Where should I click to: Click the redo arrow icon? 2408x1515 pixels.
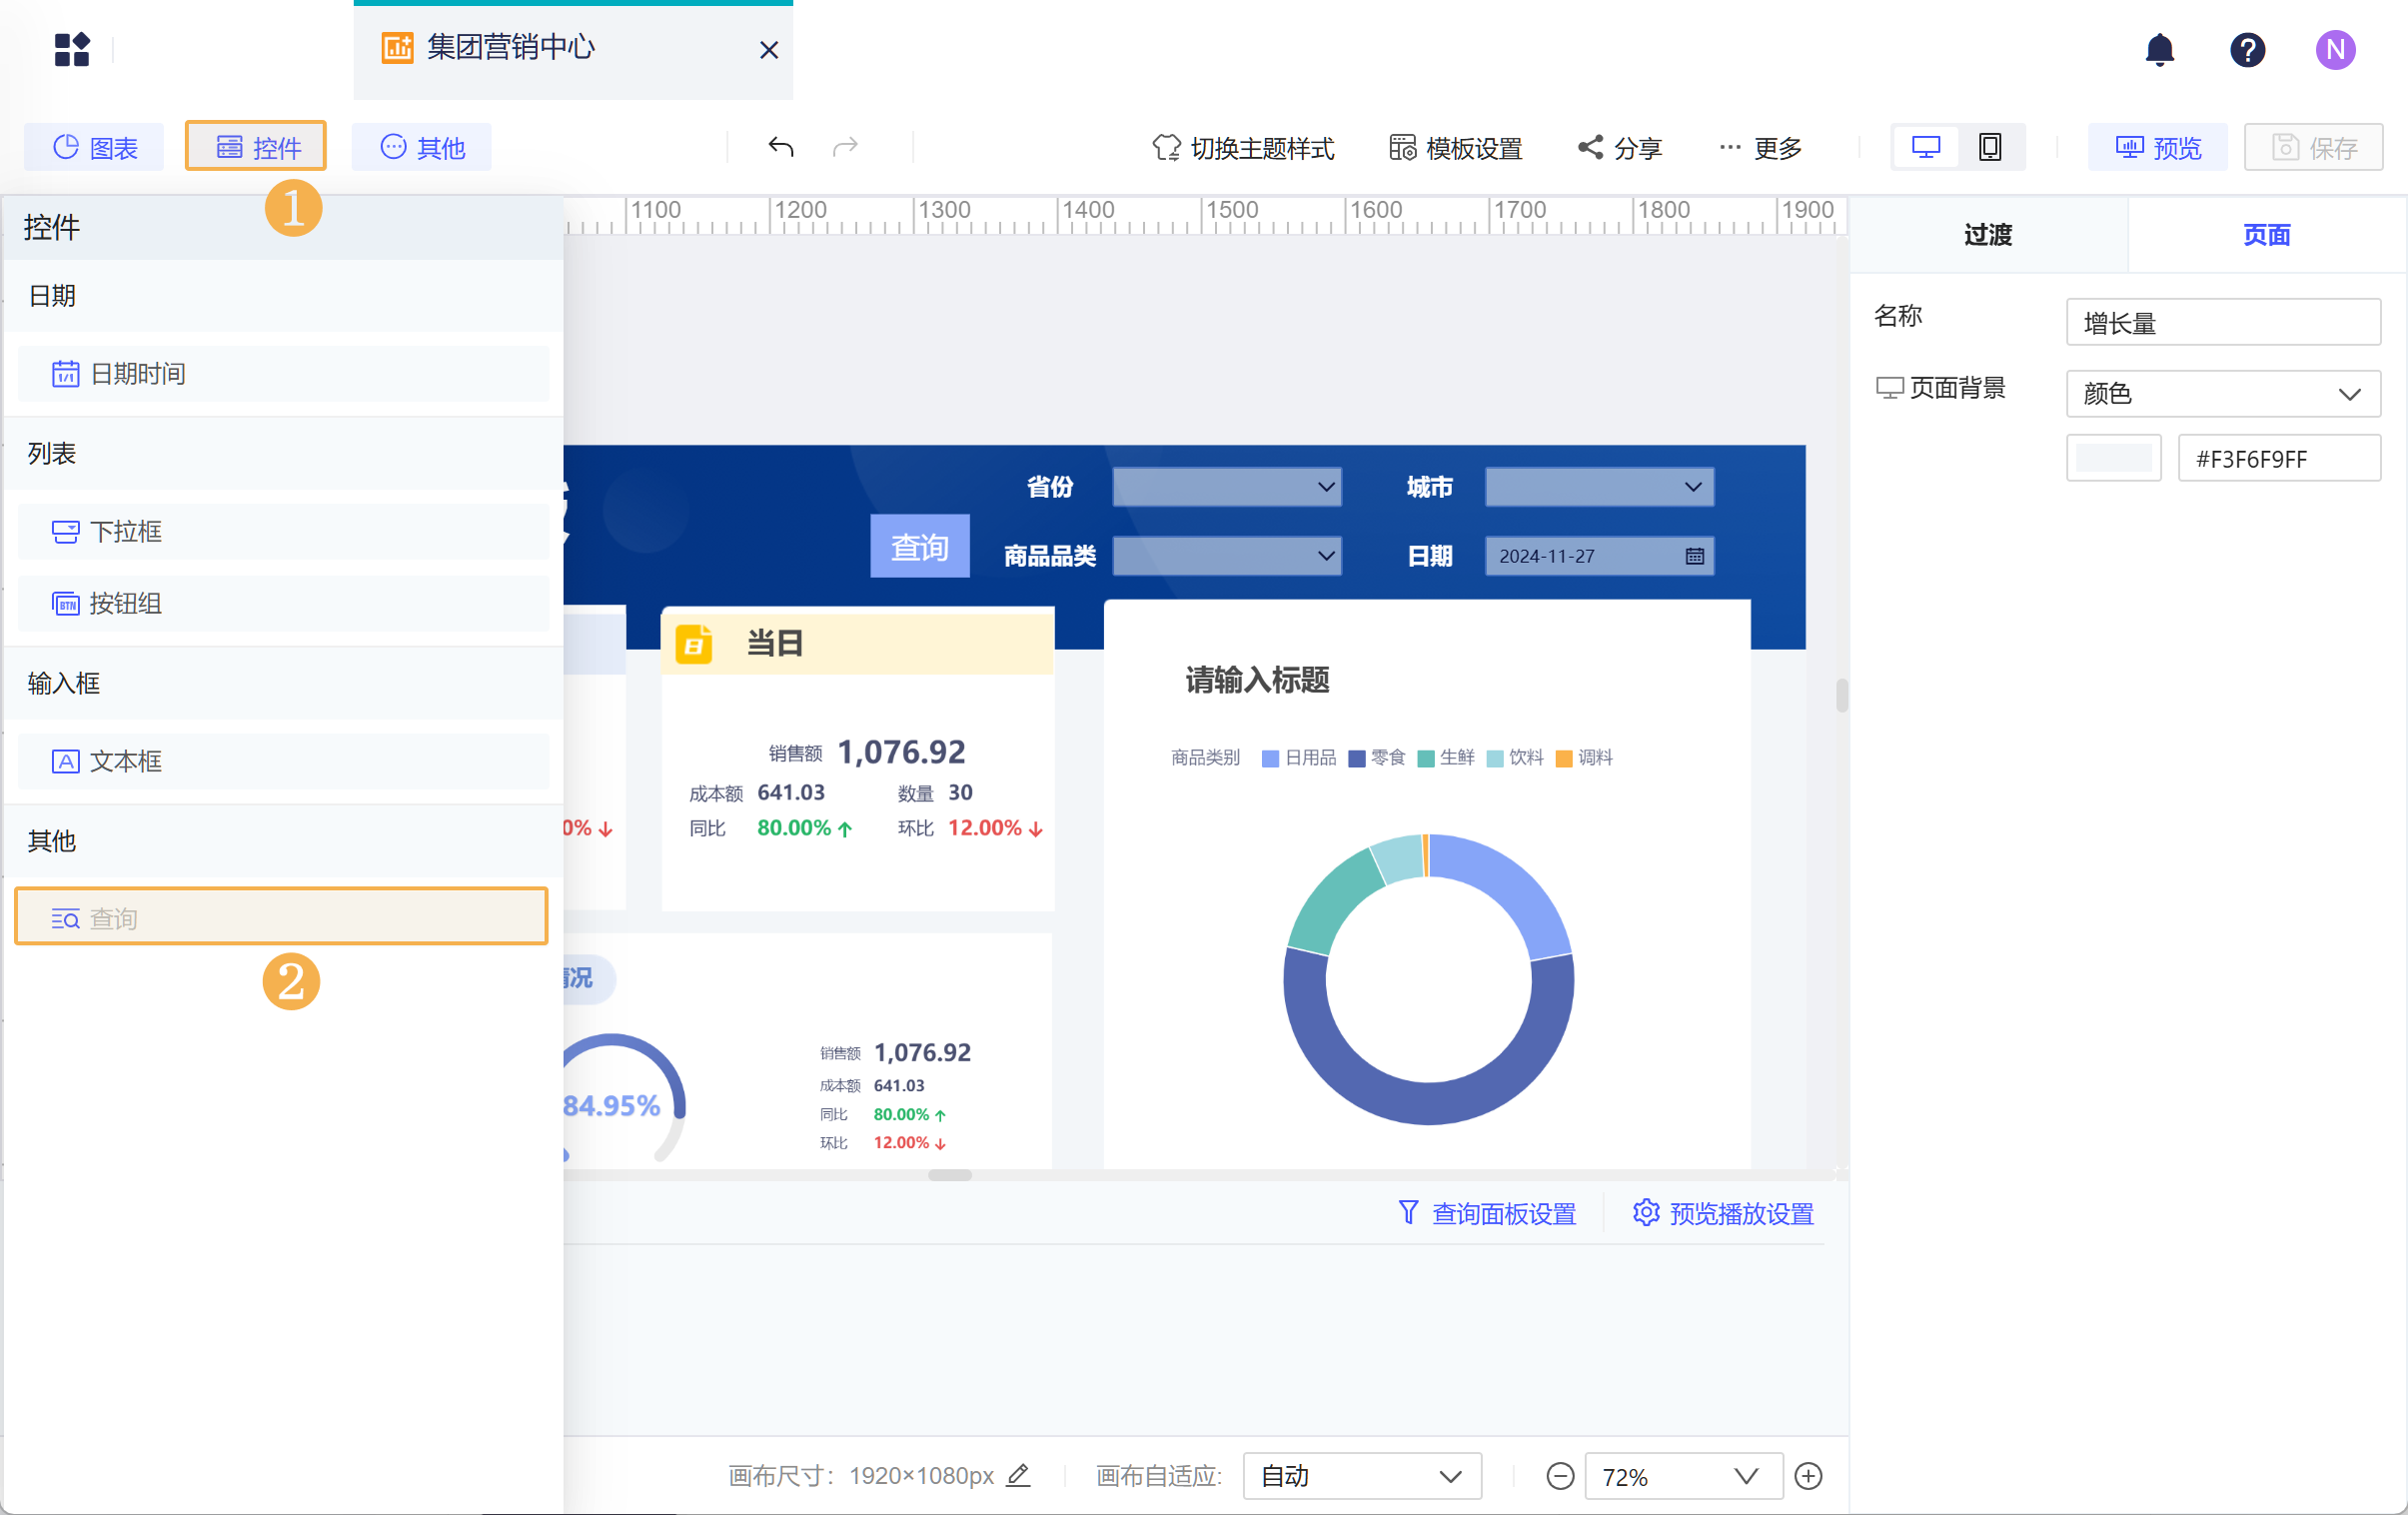845,148
